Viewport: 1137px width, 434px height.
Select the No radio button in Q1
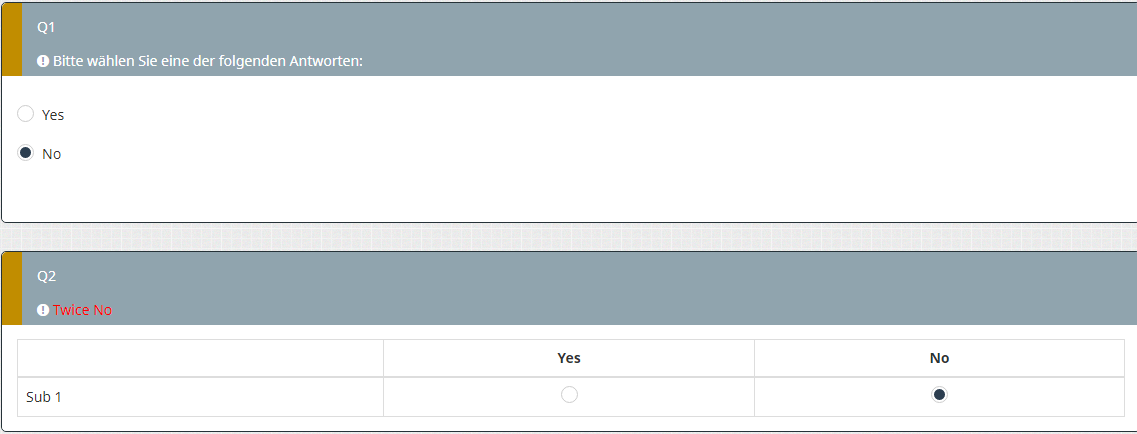point(26,153)
